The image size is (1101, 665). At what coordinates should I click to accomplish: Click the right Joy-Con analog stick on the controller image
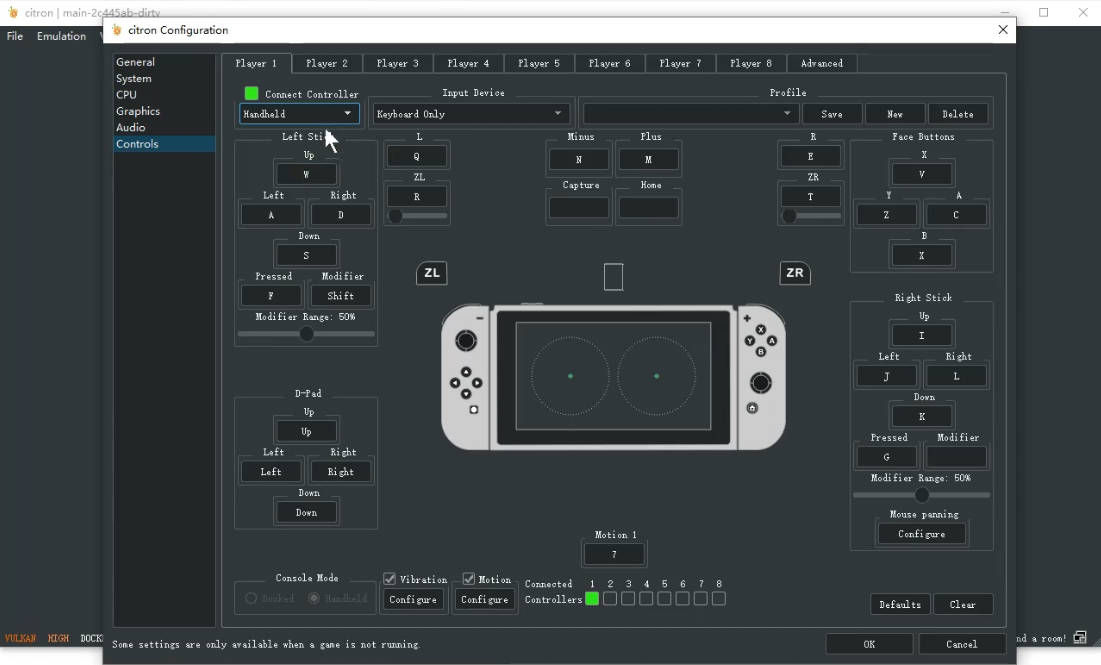(x=761, y=382)
